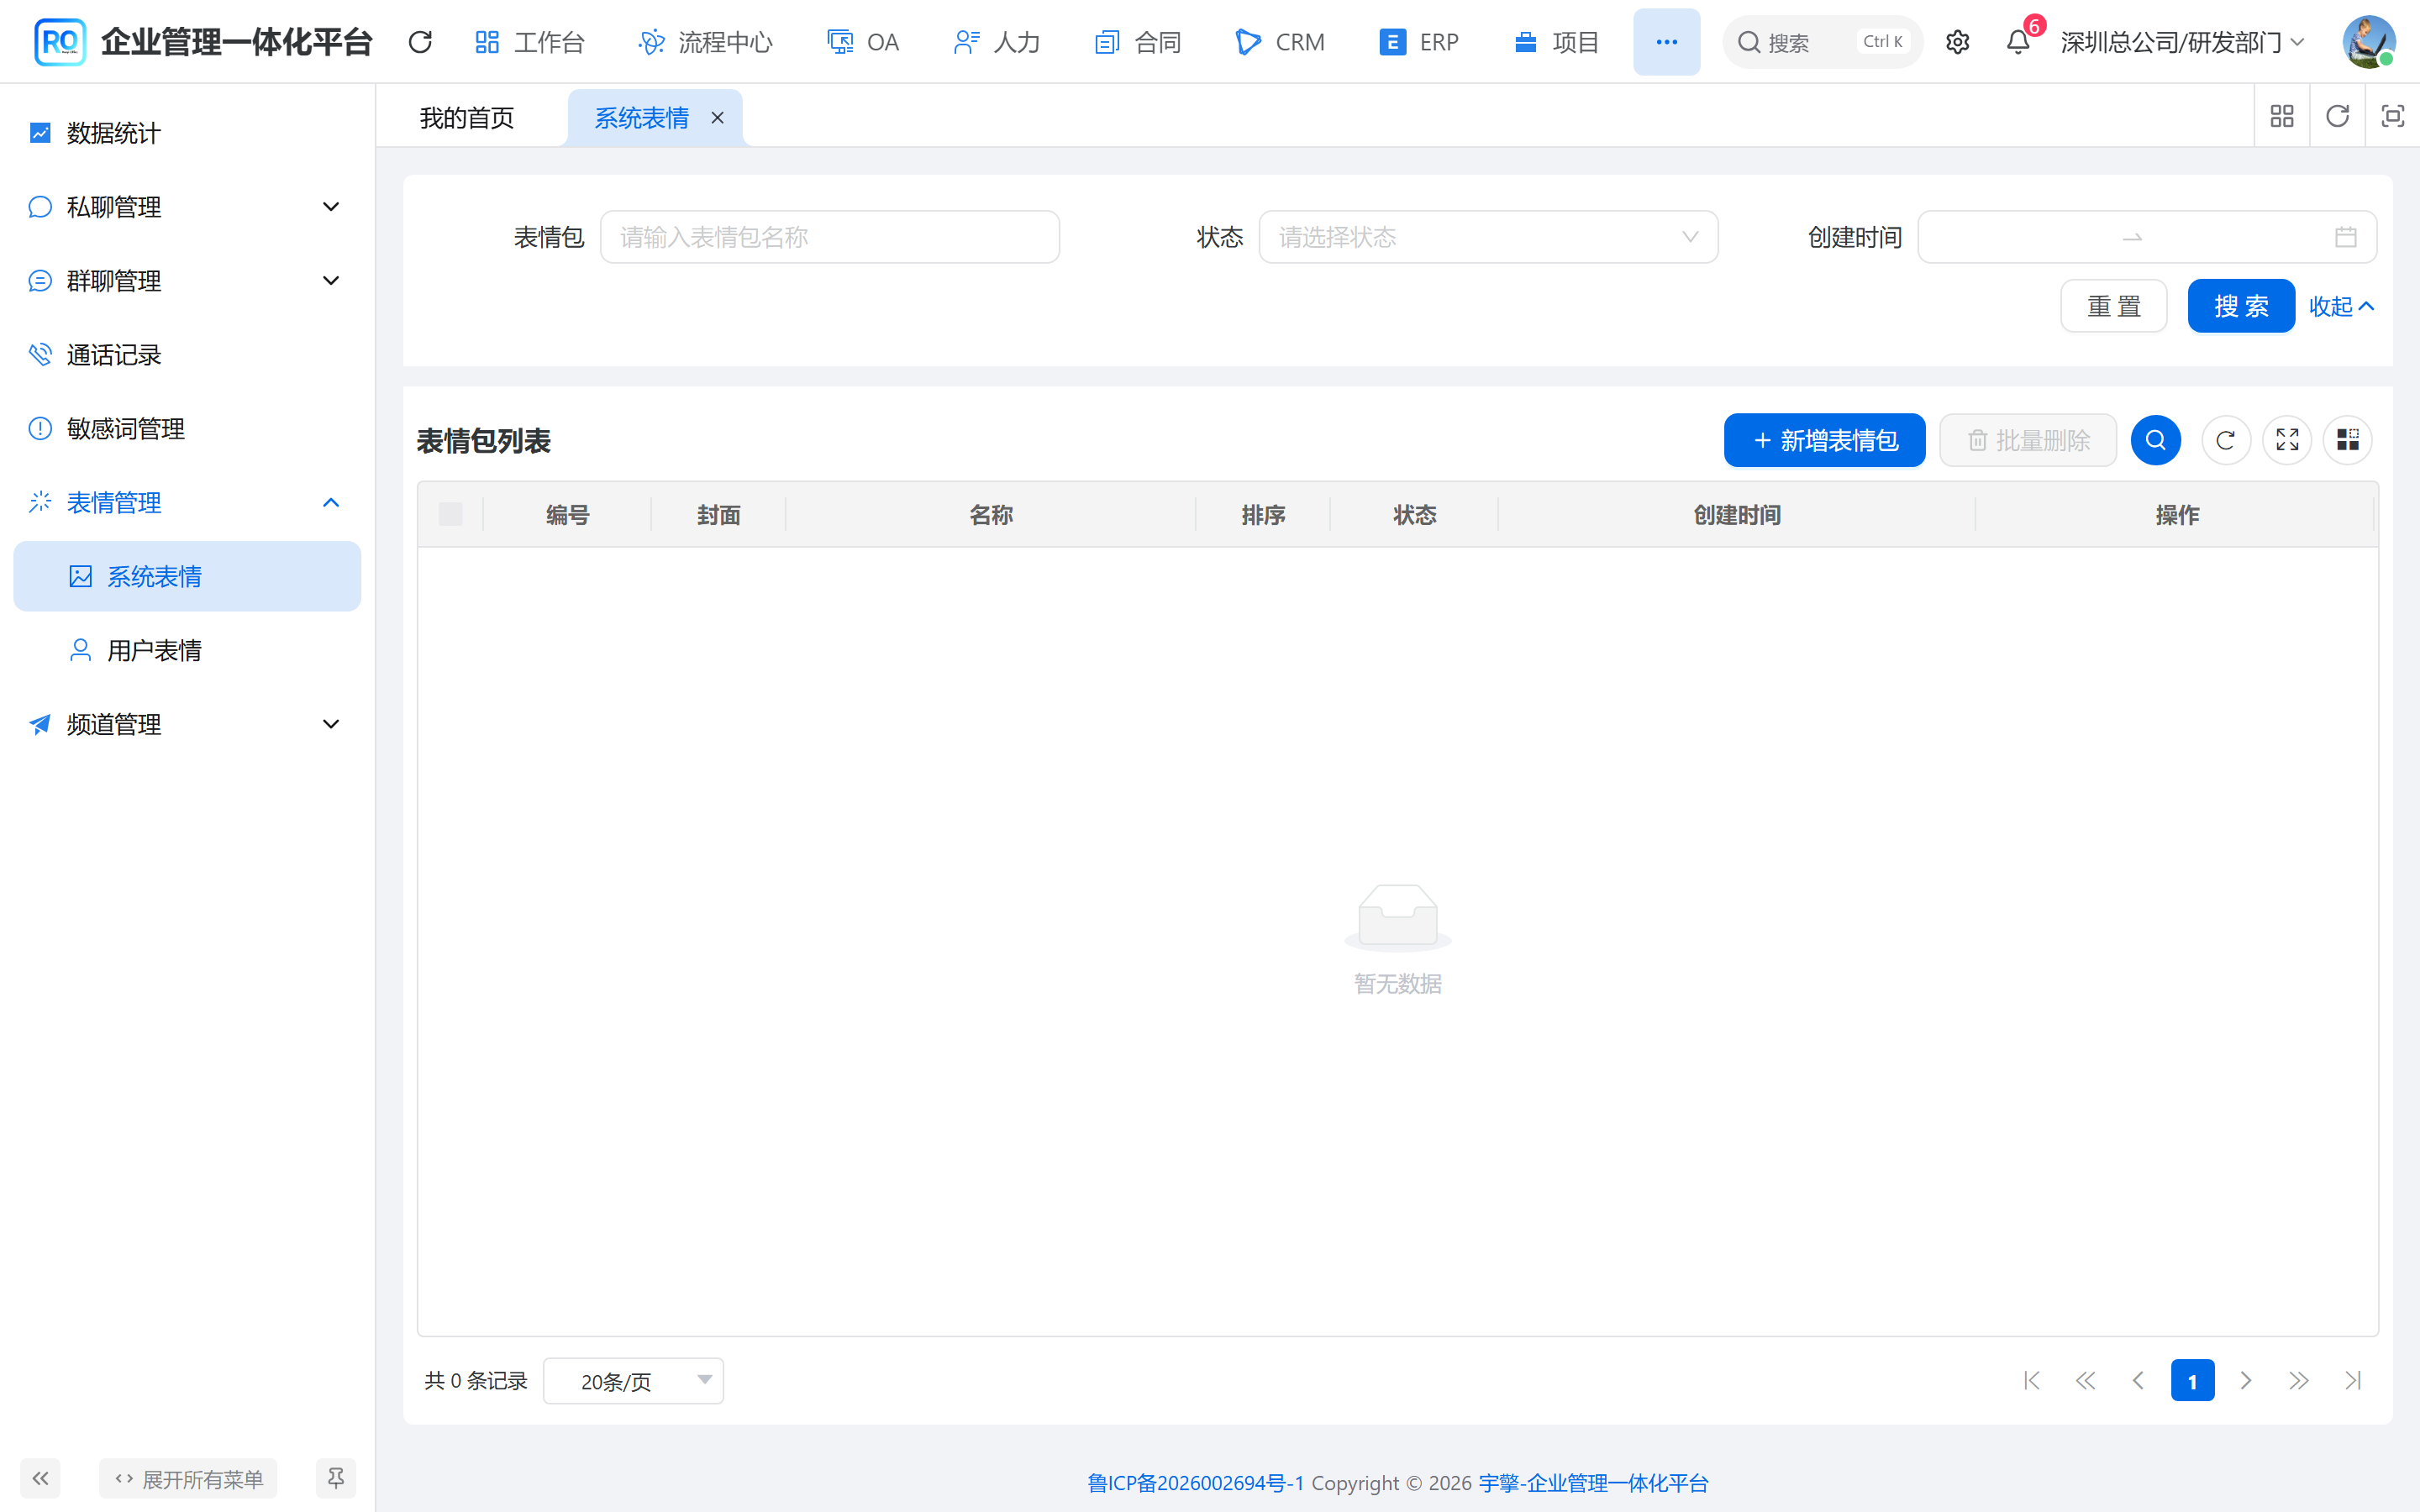Click the refresh icon beside the platform title

[420, 42]
